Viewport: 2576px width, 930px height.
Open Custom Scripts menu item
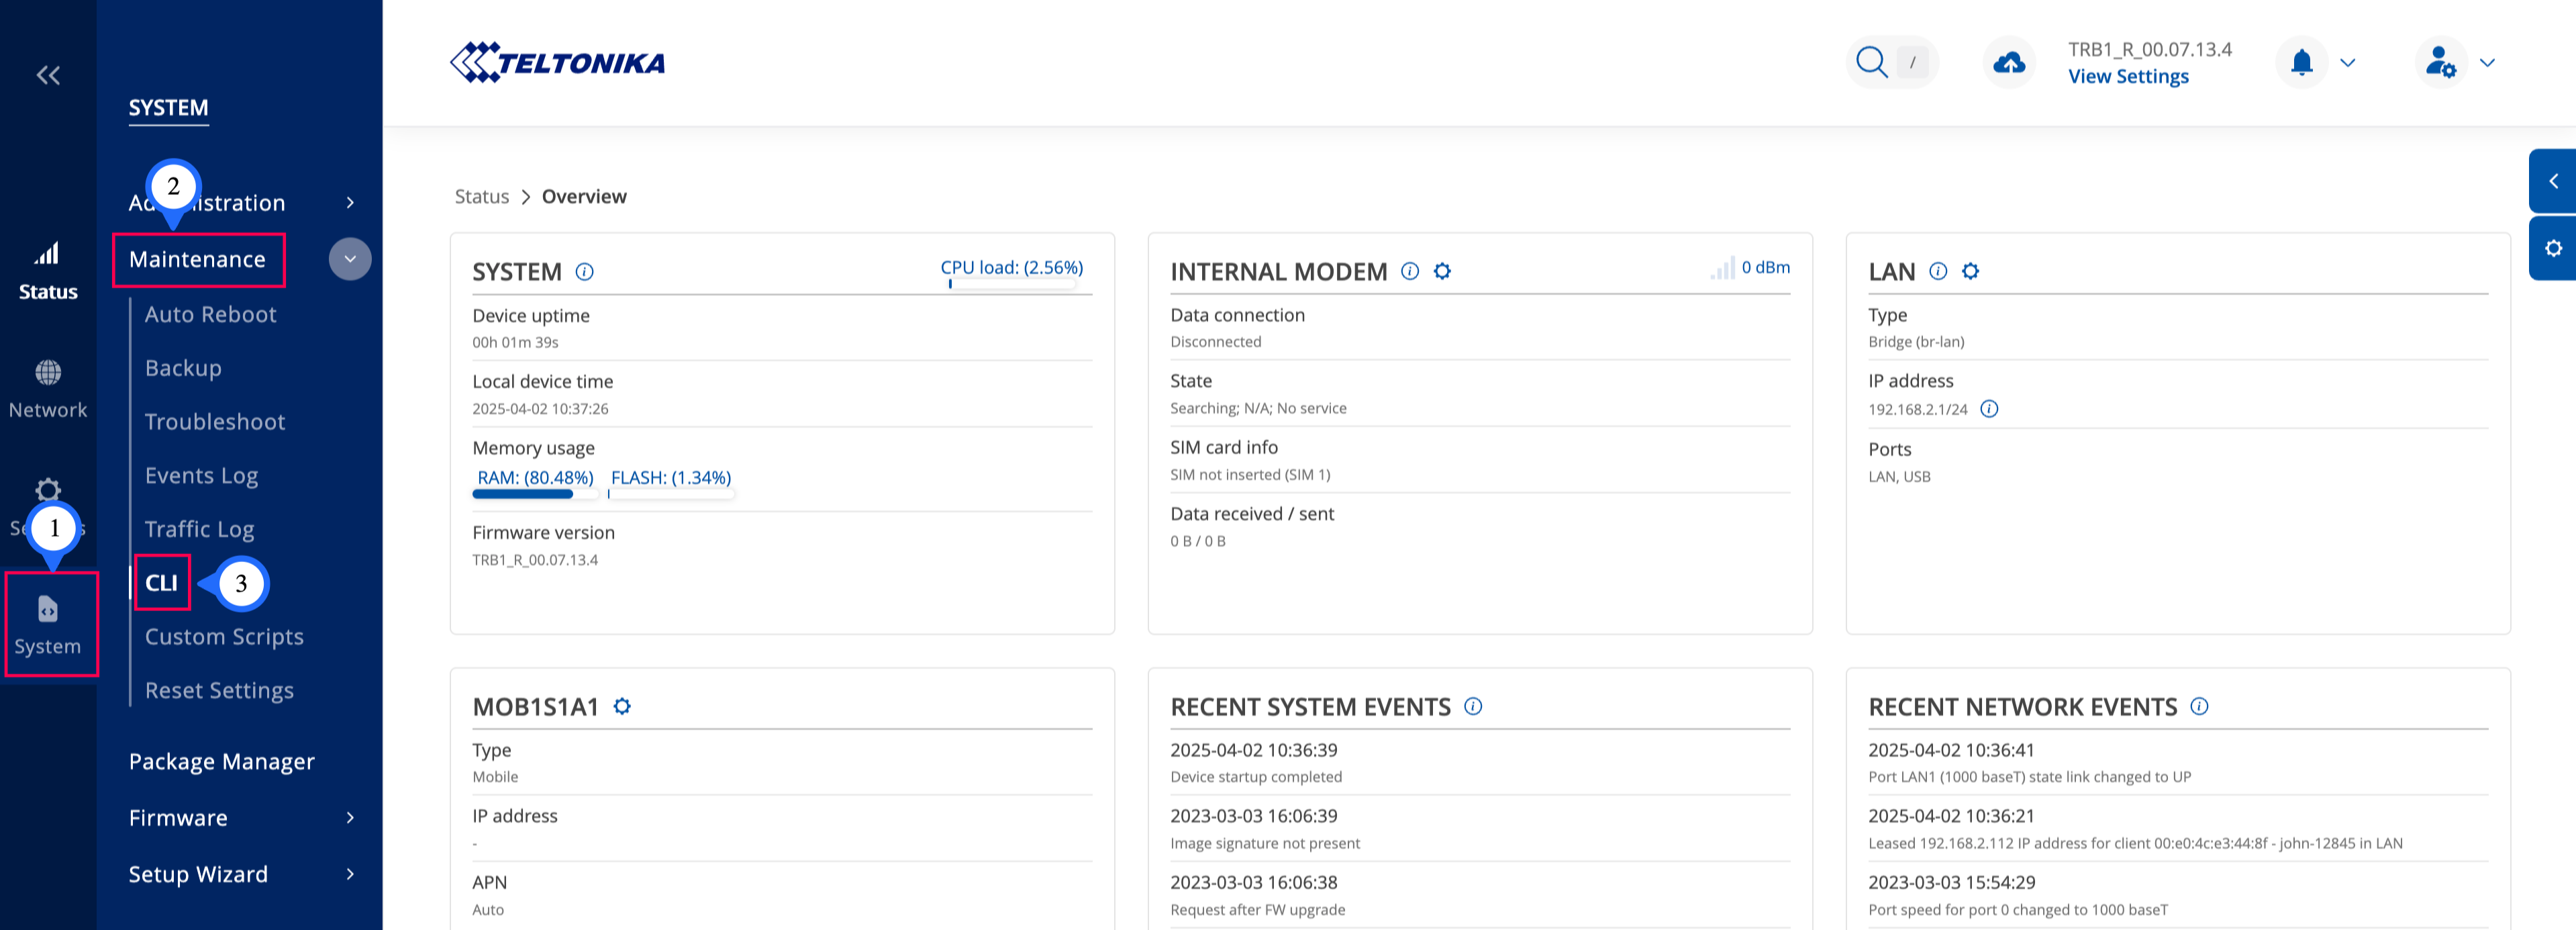click(224, 637)
